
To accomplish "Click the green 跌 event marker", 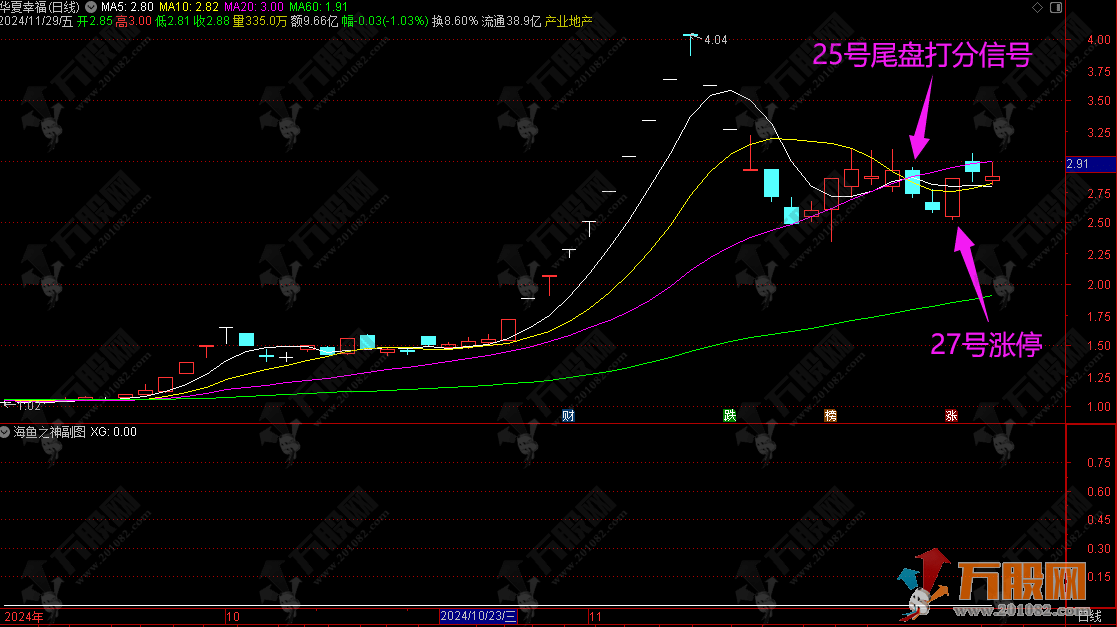I will click(730, 415).
